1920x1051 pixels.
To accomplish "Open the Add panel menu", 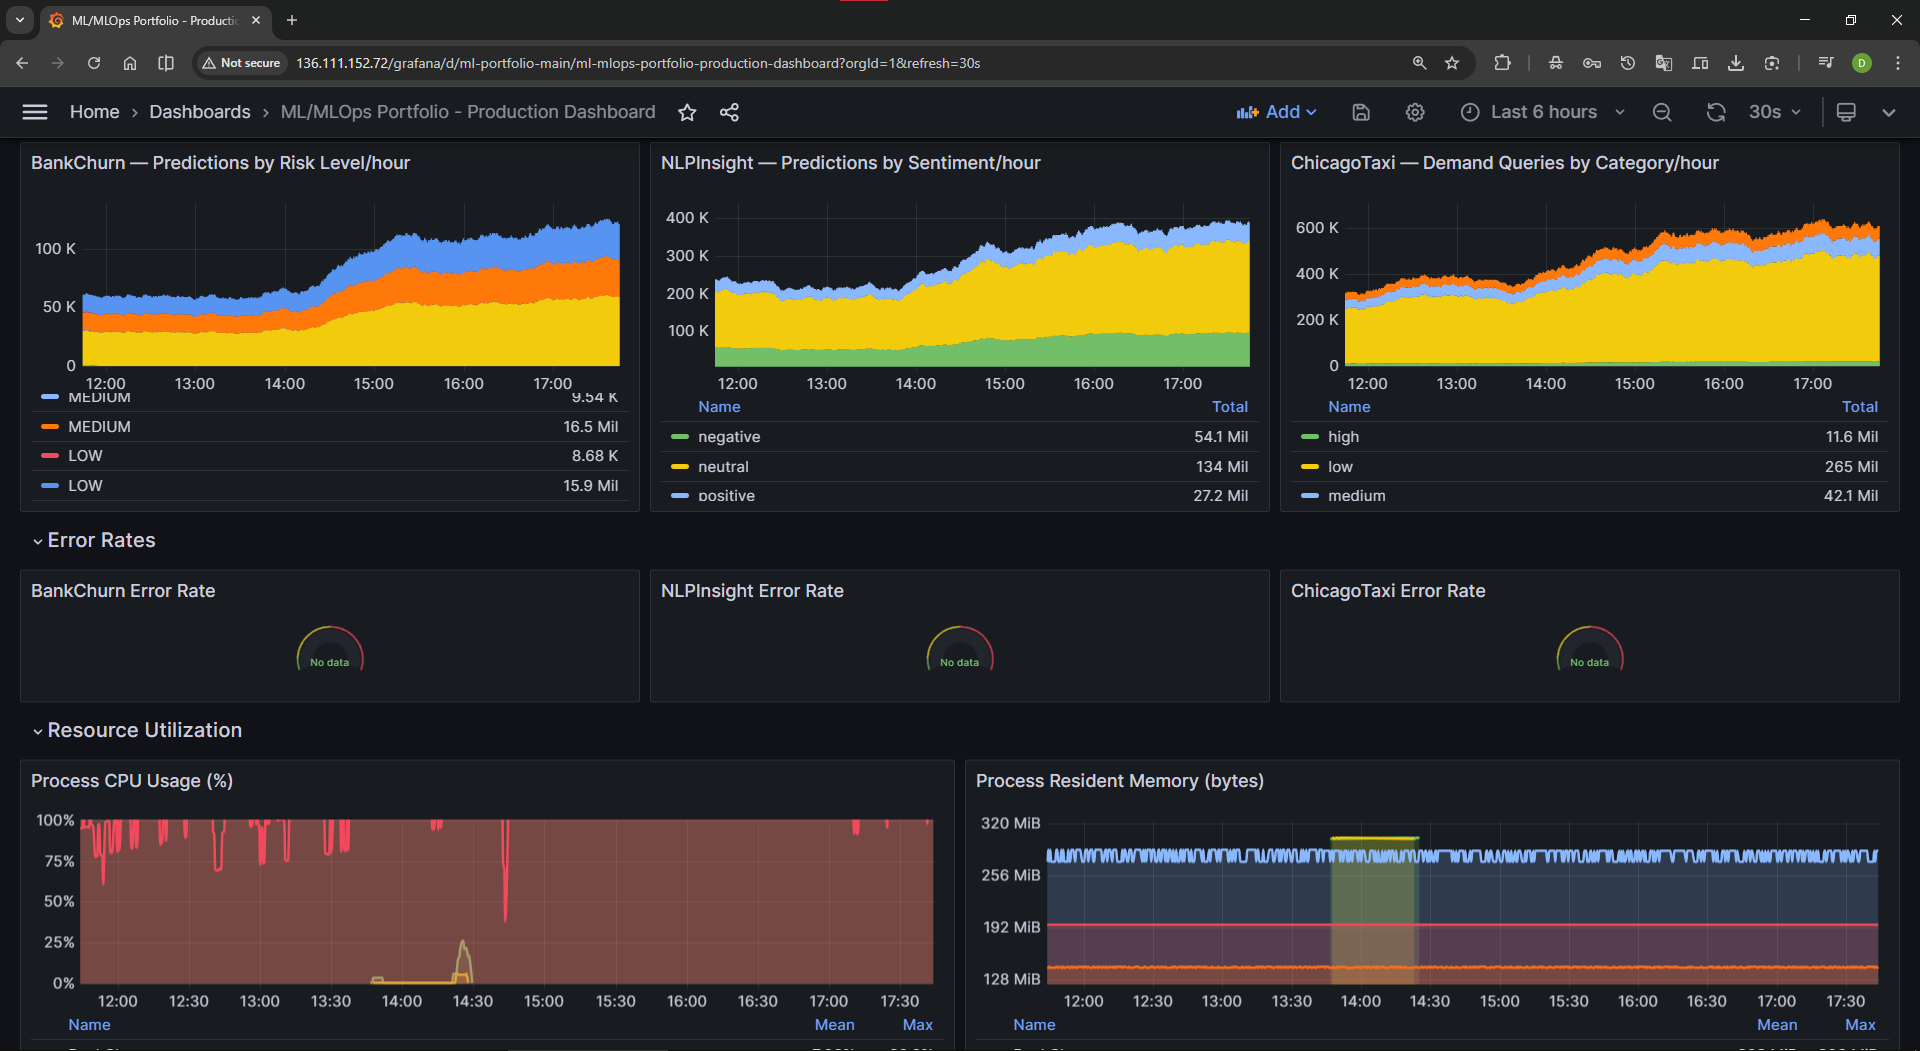I will pyautogui.click(x=1277, y=112).
